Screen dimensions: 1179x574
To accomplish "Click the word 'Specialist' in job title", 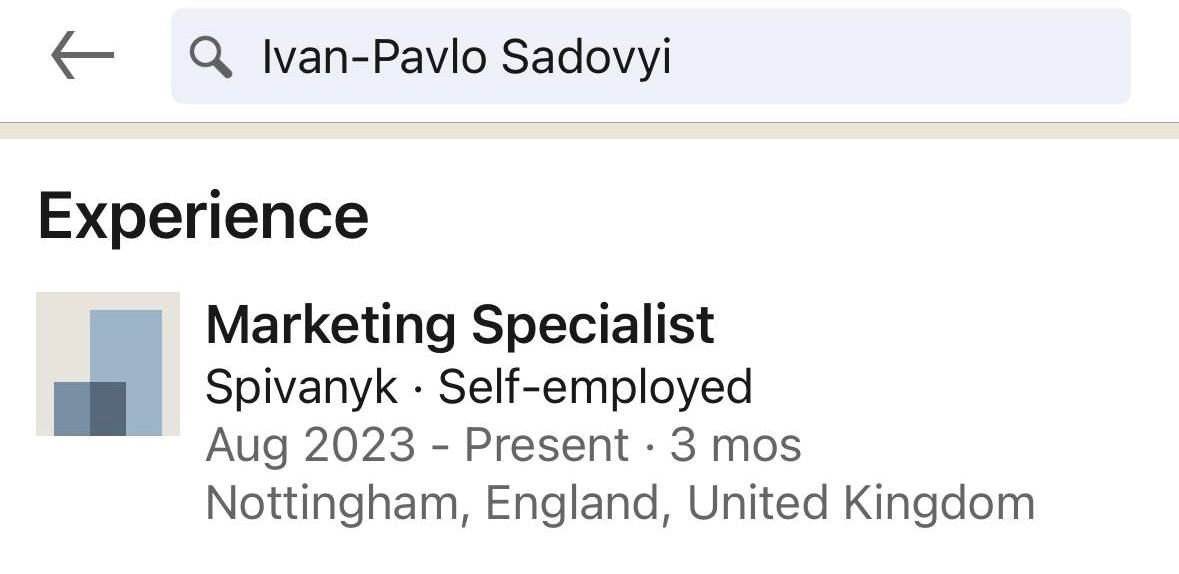I will coord(592,325).
